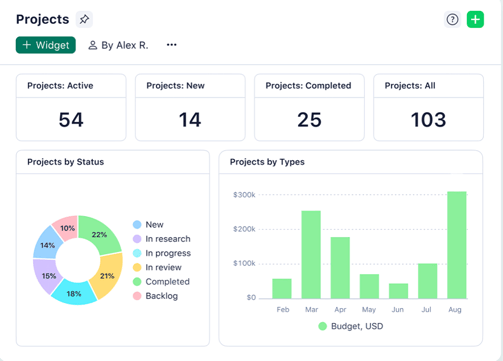The image size is (503, 361).
Task: Click the $100k axis label
Action: (x=244, y=263)
